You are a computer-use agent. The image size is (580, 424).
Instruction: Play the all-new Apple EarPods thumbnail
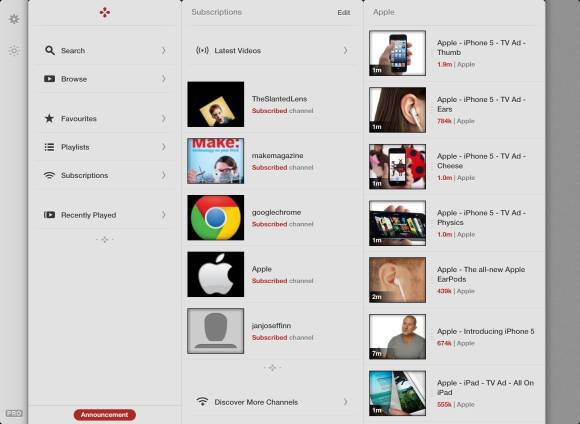click(398, 280)
